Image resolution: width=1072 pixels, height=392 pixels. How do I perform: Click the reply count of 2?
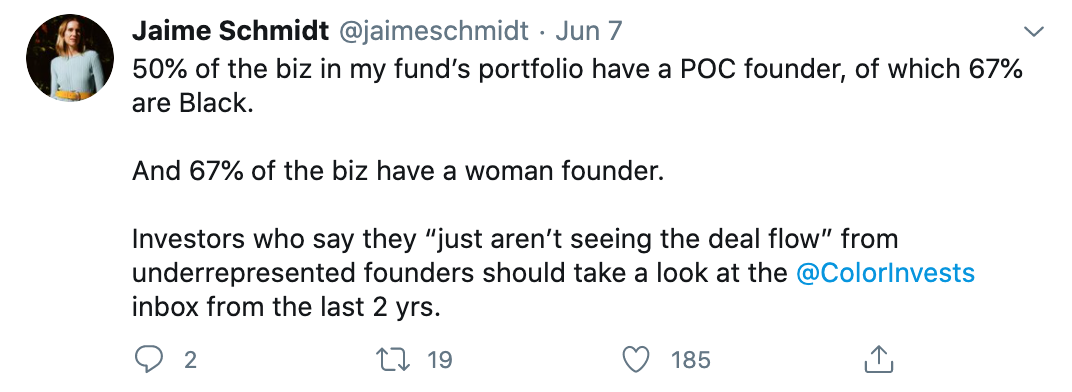(189, 360)
